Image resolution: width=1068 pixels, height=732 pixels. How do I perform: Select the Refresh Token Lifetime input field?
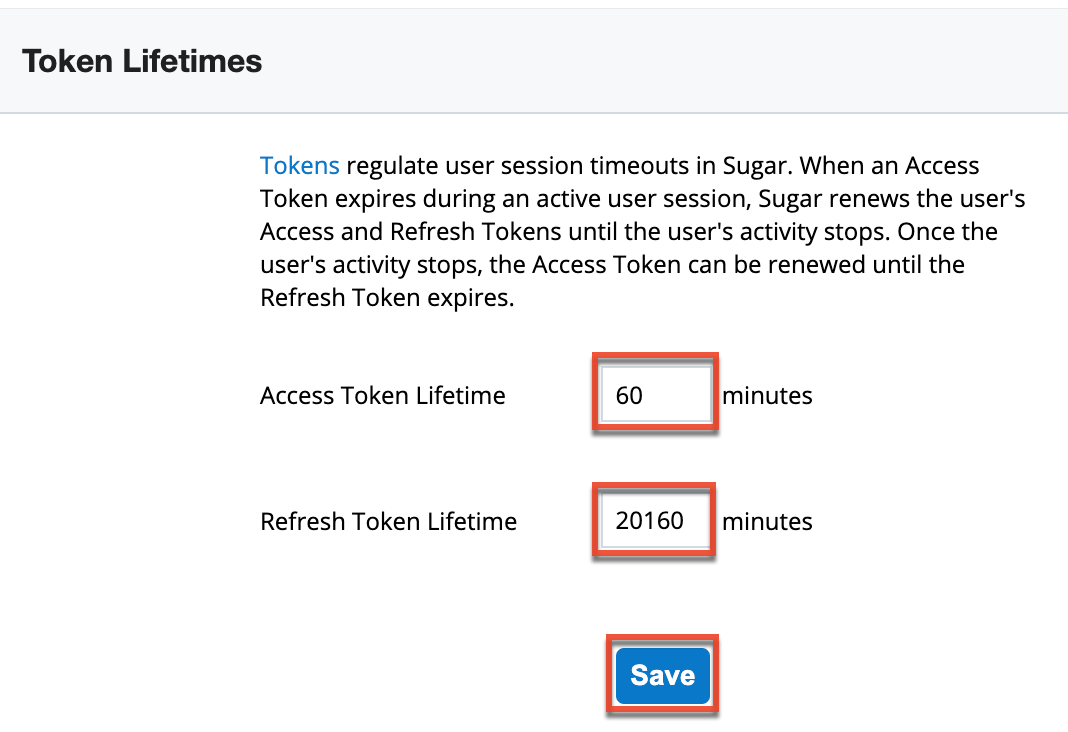tap(653, 520)
